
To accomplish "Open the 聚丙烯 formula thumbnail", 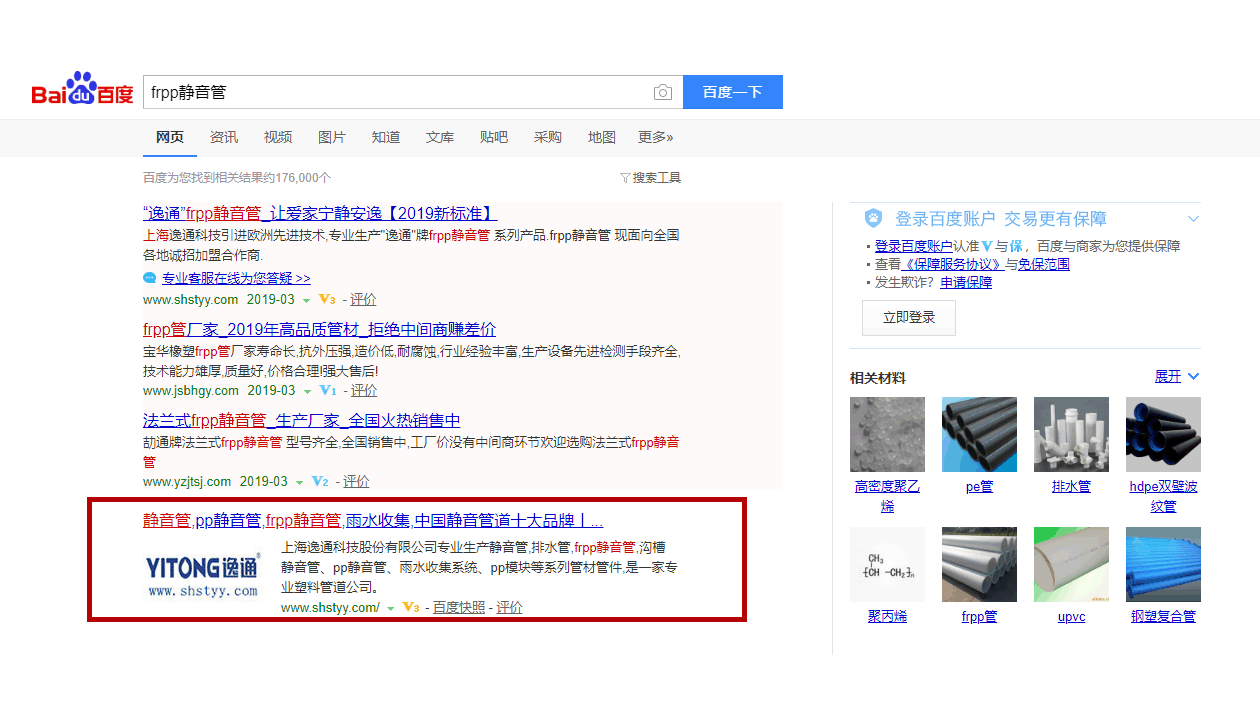I will (887, 564).
